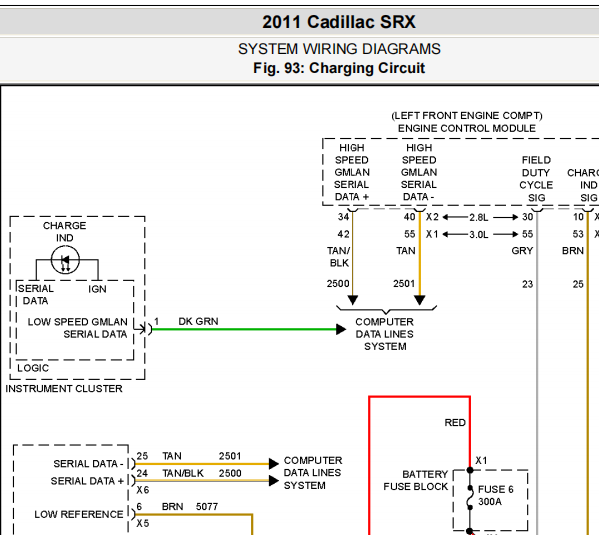Click the "HIGH SPEED GMLAN SERIAL DATA -" label

click(x=419, y=172)
